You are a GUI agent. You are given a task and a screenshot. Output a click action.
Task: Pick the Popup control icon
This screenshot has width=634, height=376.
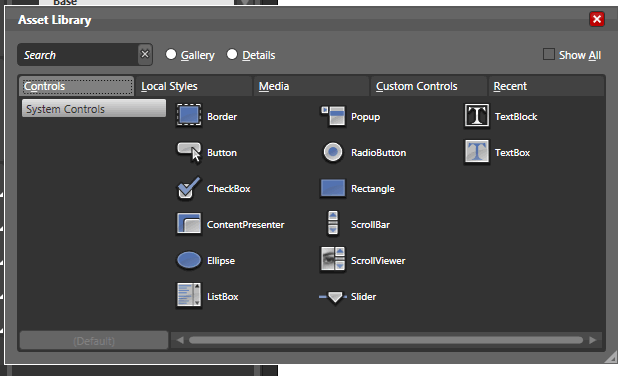(333, 116)
